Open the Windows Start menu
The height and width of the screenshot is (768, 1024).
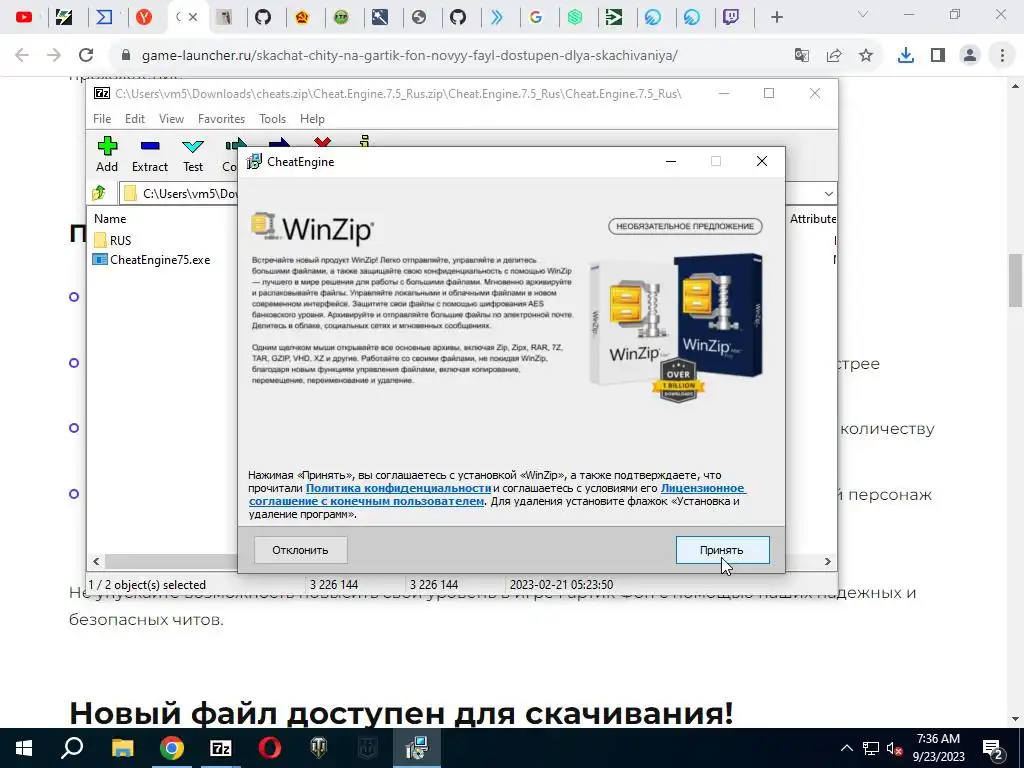24,748
